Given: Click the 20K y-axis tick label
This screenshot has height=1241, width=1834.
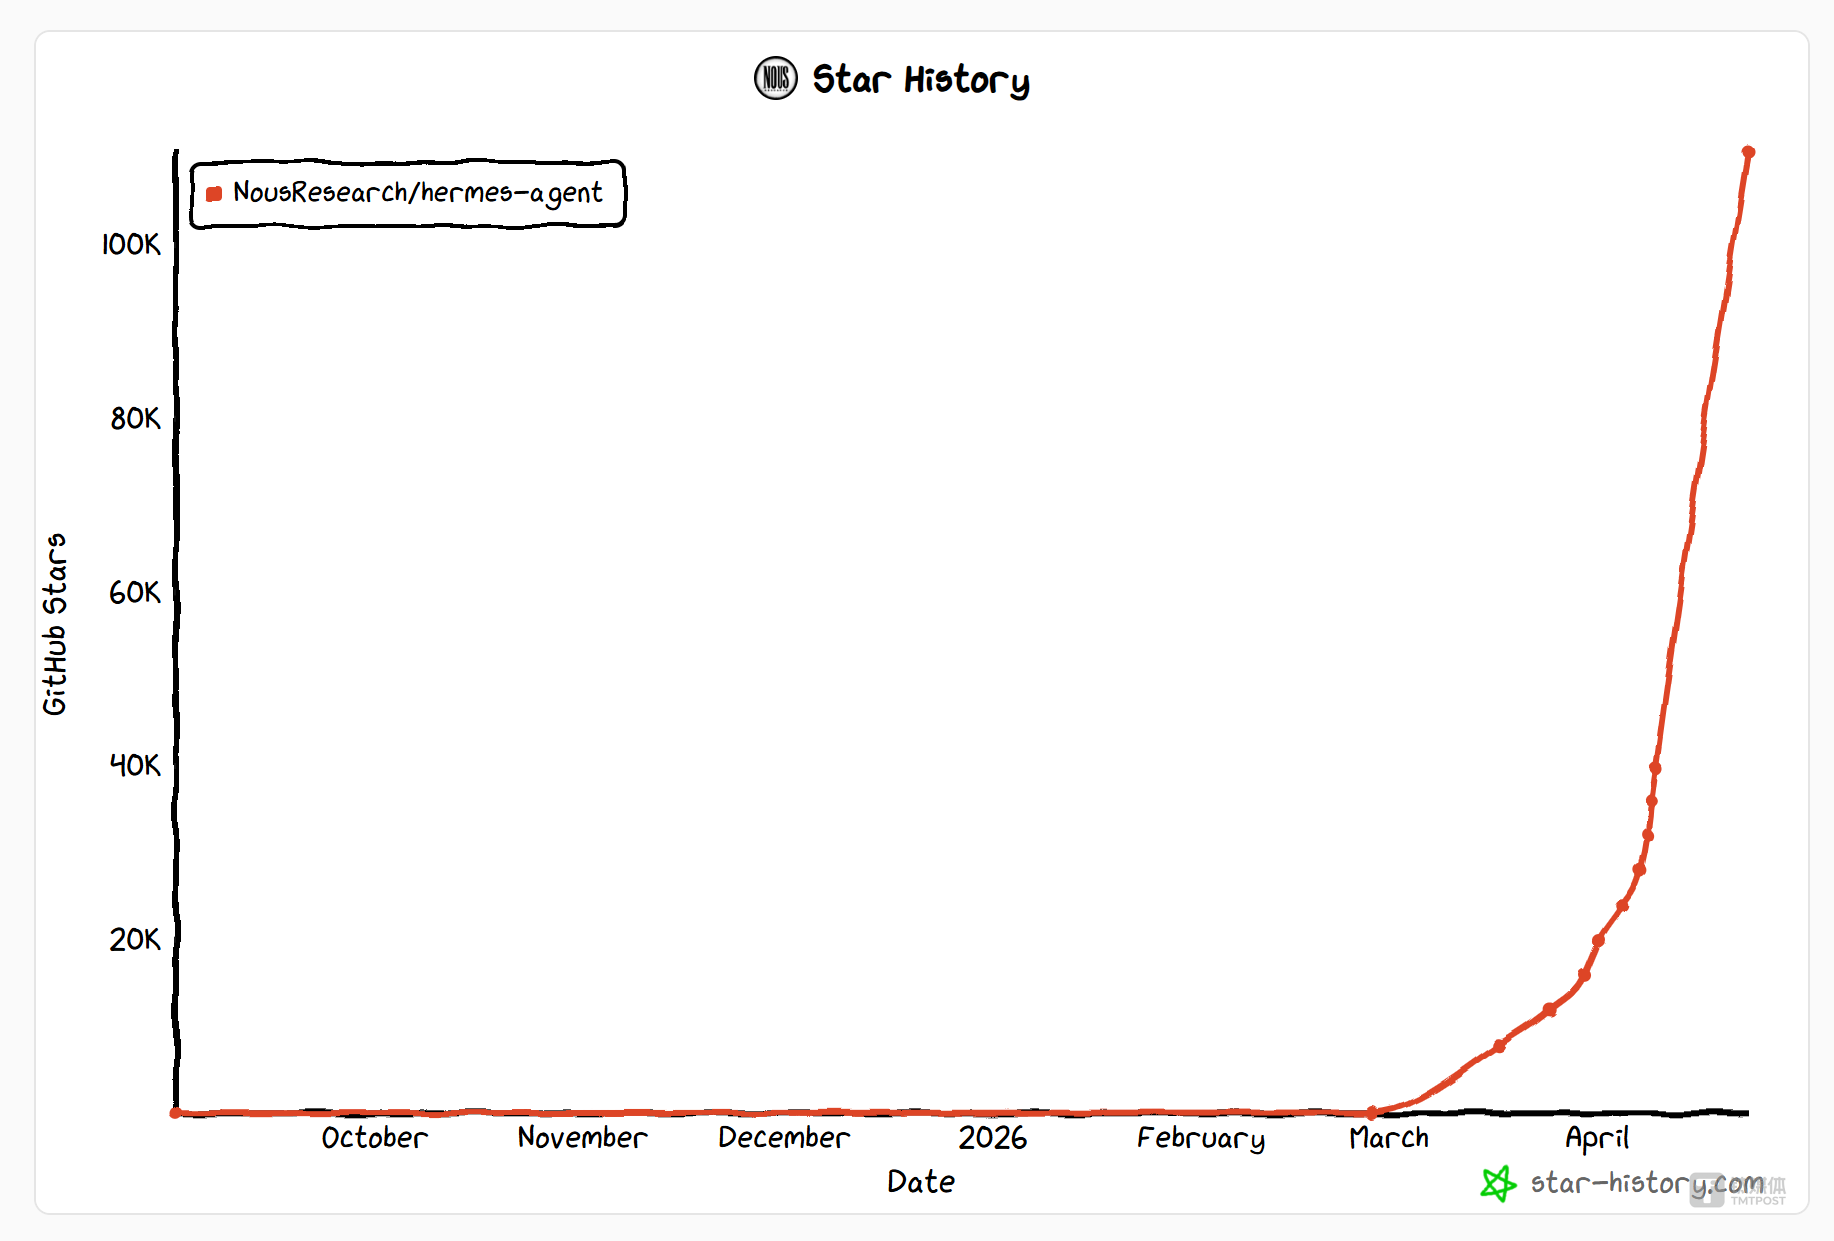Looking at the screenshot, I should point(135,940).
